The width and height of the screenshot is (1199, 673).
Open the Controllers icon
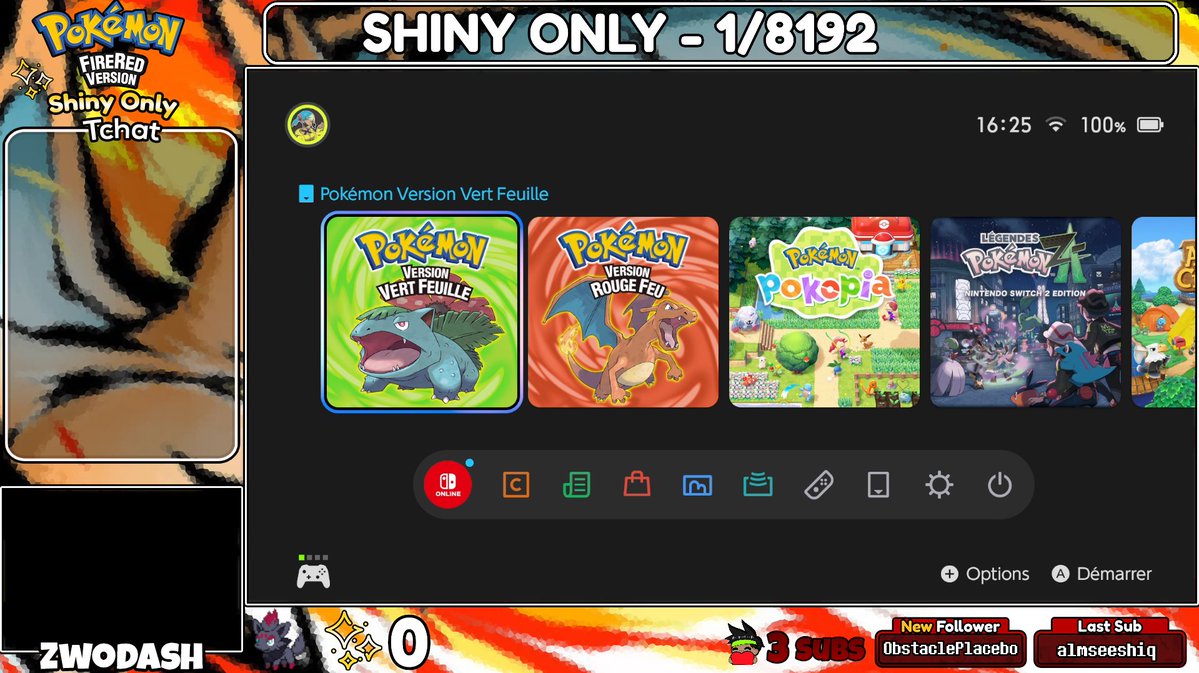pyautogui.click(x=818, y=485)
